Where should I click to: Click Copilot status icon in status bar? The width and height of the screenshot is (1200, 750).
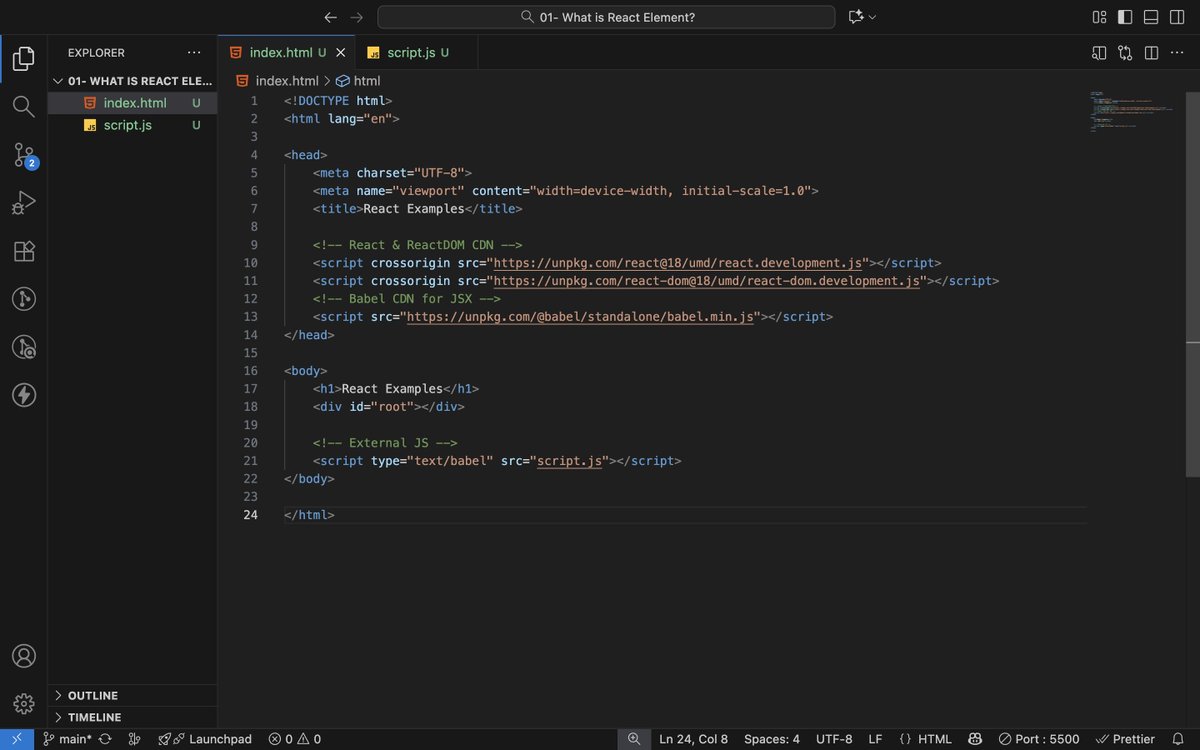pos(975,739)
